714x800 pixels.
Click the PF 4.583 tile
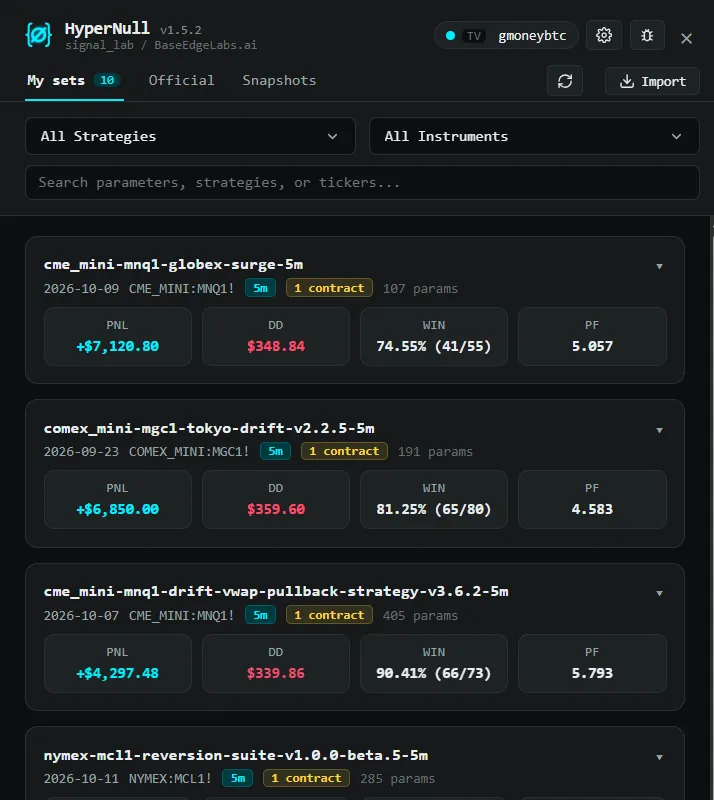click(592, 499)
